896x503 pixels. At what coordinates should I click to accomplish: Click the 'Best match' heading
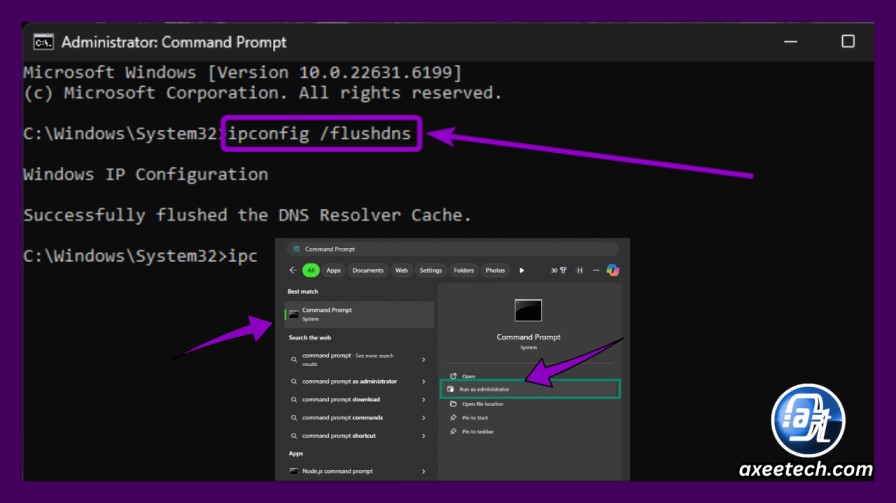(x=303, y=292)
